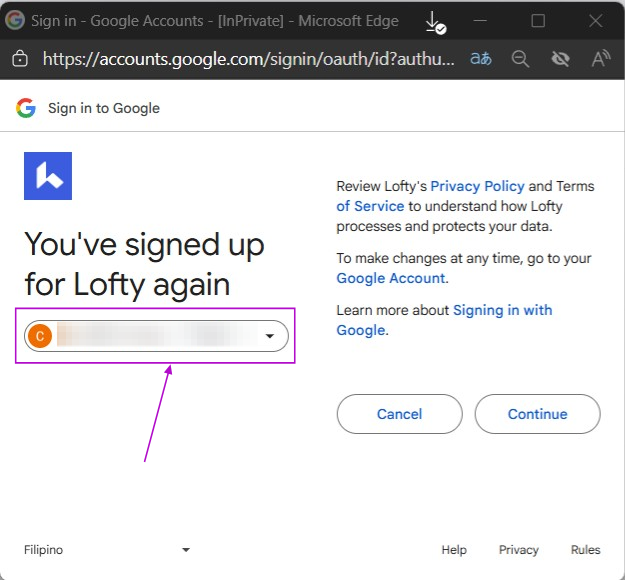Open the Rules footer link
This screenshot has height=580, width=625.
[x=585, y=550]
